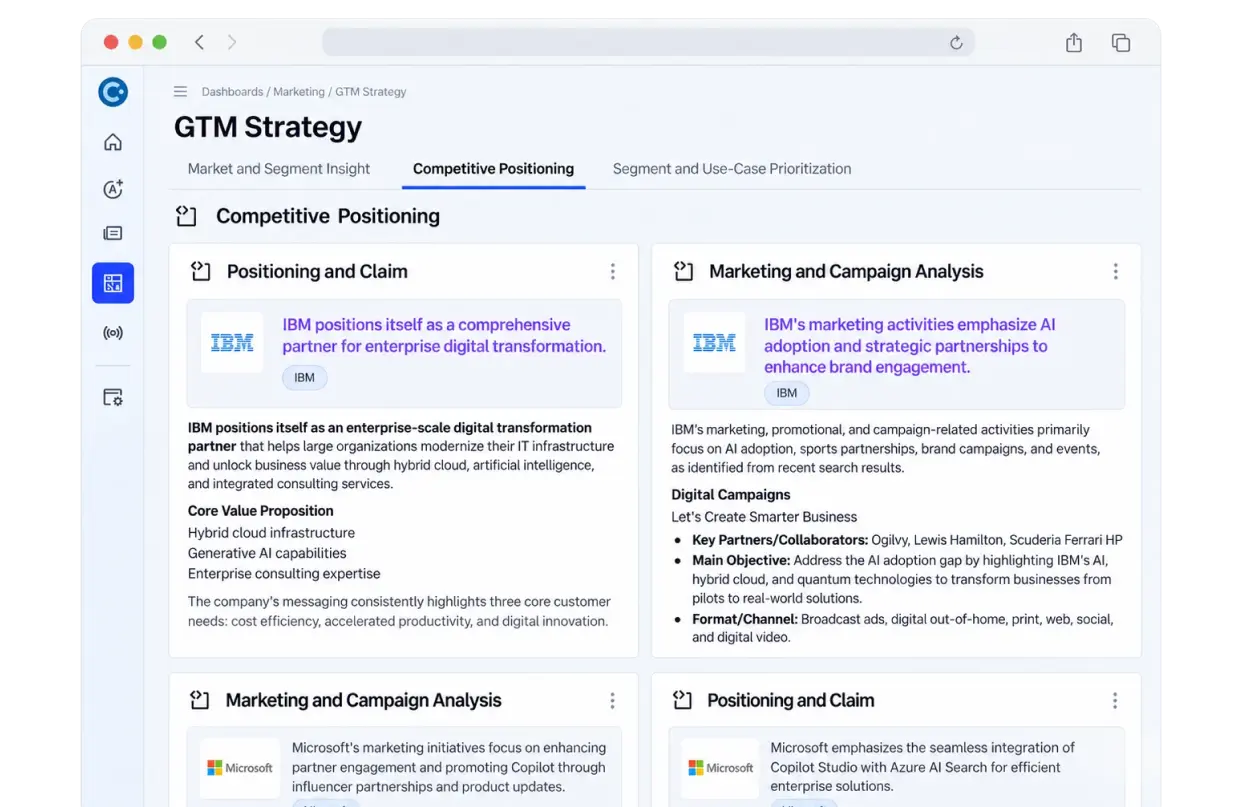The height and width of the screenshot is (807, 1242).
Task: Open the settings panel sidebar icon
Action: click(x=113, y=397)
